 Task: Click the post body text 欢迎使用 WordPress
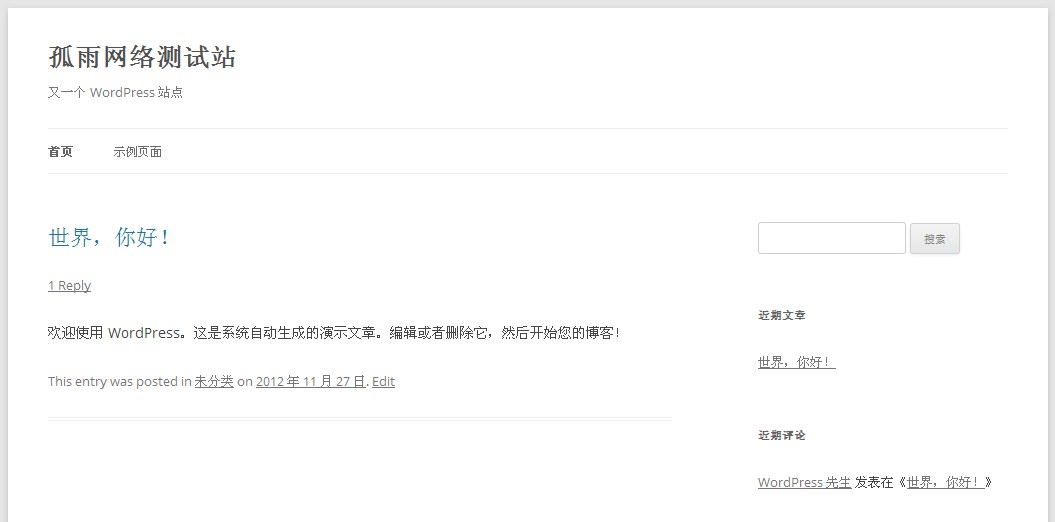pos(334,333)
